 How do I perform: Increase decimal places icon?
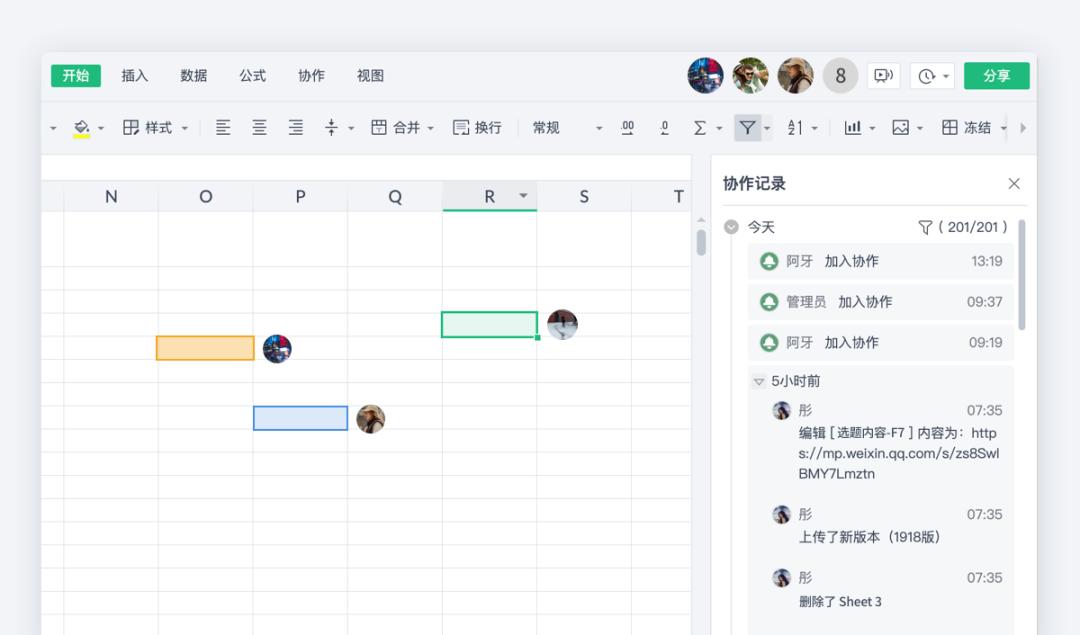627,127
